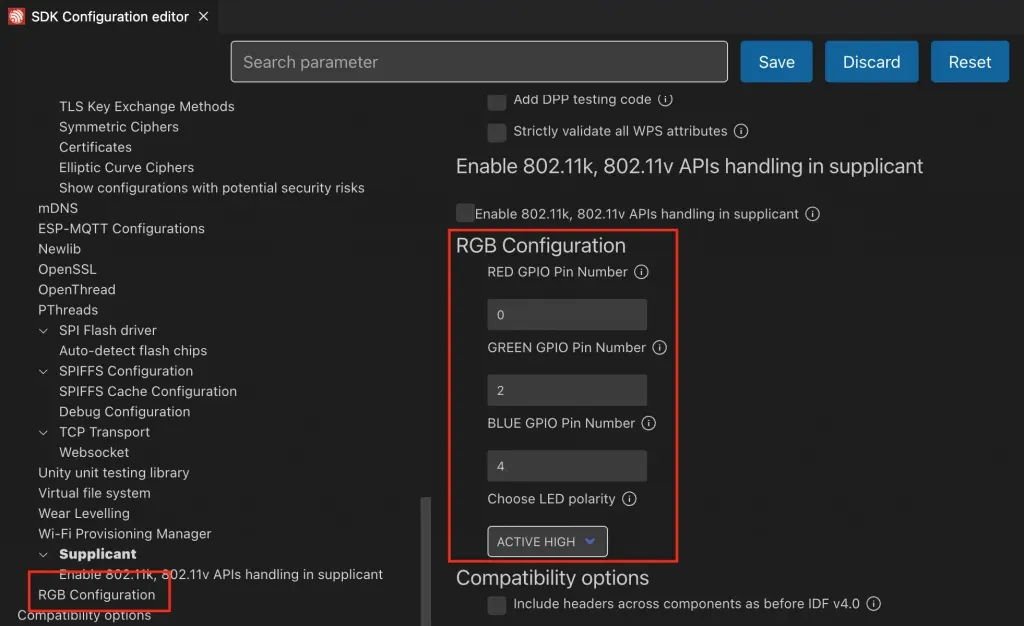Save the SDK configuration
The height and width of the screenshot is (626, 1024).
pyautogui.click(x=776, y=61)
